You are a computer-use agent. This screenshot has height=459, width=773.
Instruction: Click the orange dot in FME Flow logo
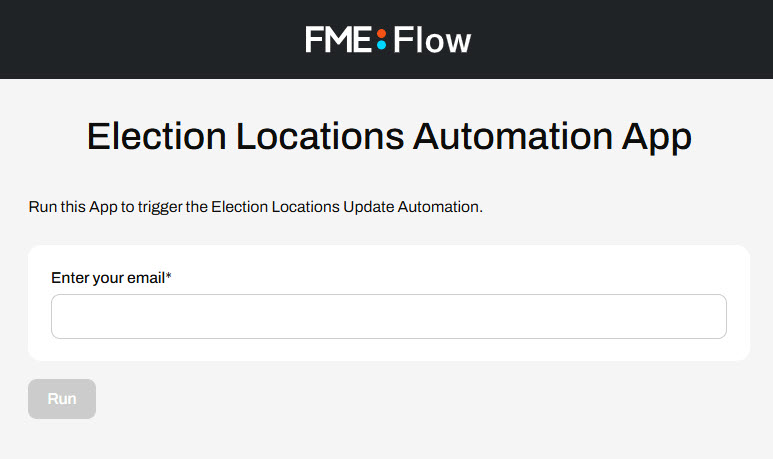click(x=381, y=34)
